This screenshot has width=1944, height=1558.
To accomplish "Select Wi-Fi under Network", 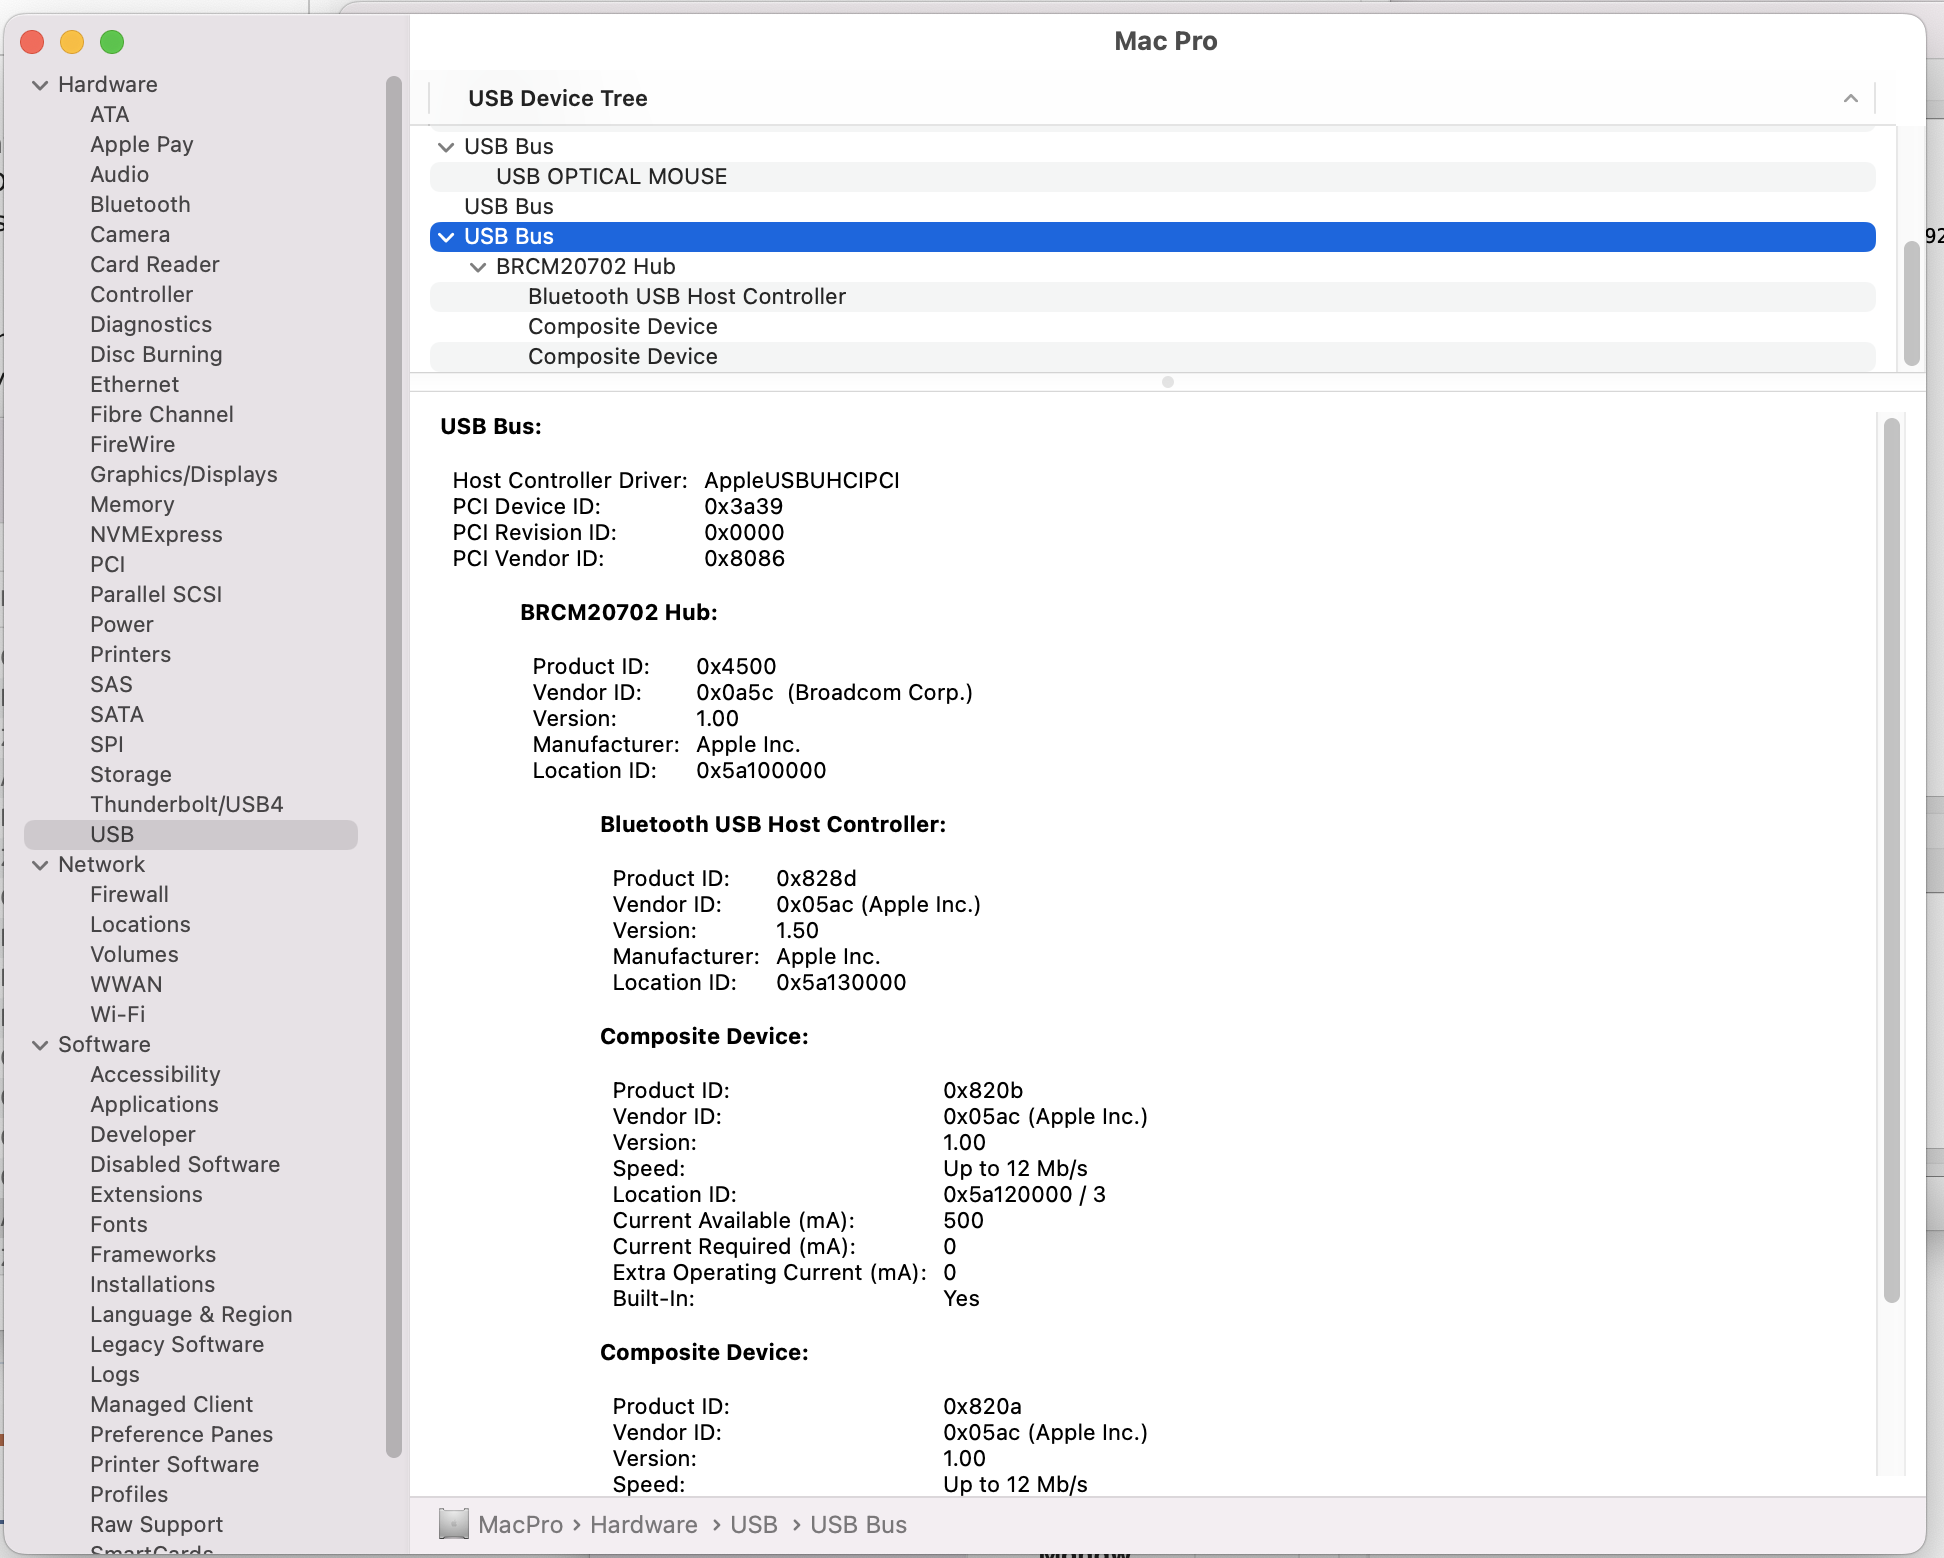I will pyautogui.click(x=117, y=1014).
